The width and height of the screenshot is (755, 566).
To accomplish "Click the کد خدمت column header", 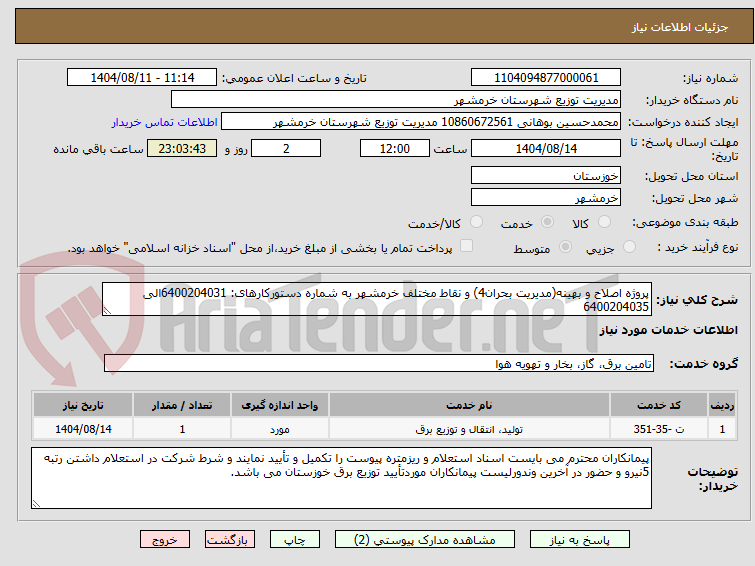I will point(658,405).
